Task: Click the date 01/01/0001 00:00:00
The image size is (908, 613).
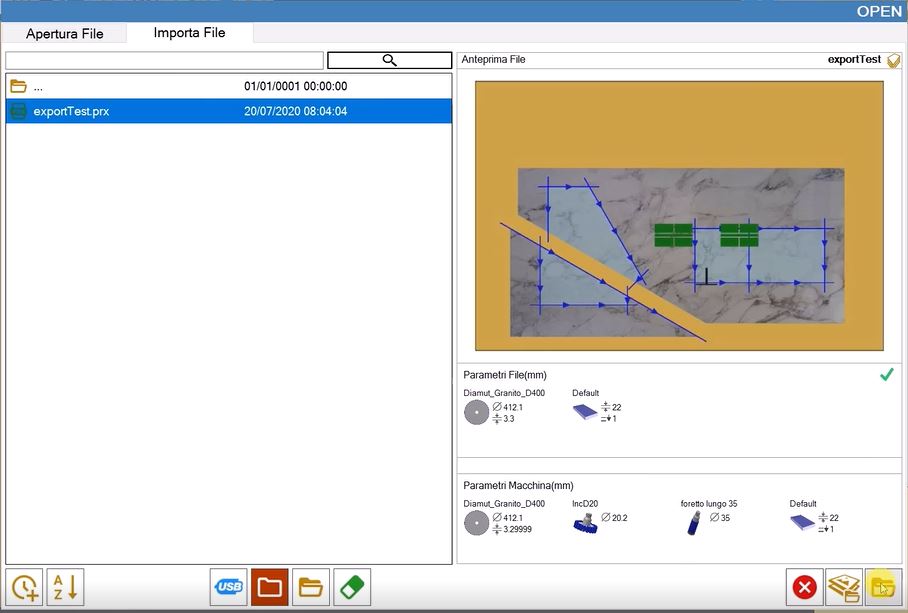Action: [295, 86]
